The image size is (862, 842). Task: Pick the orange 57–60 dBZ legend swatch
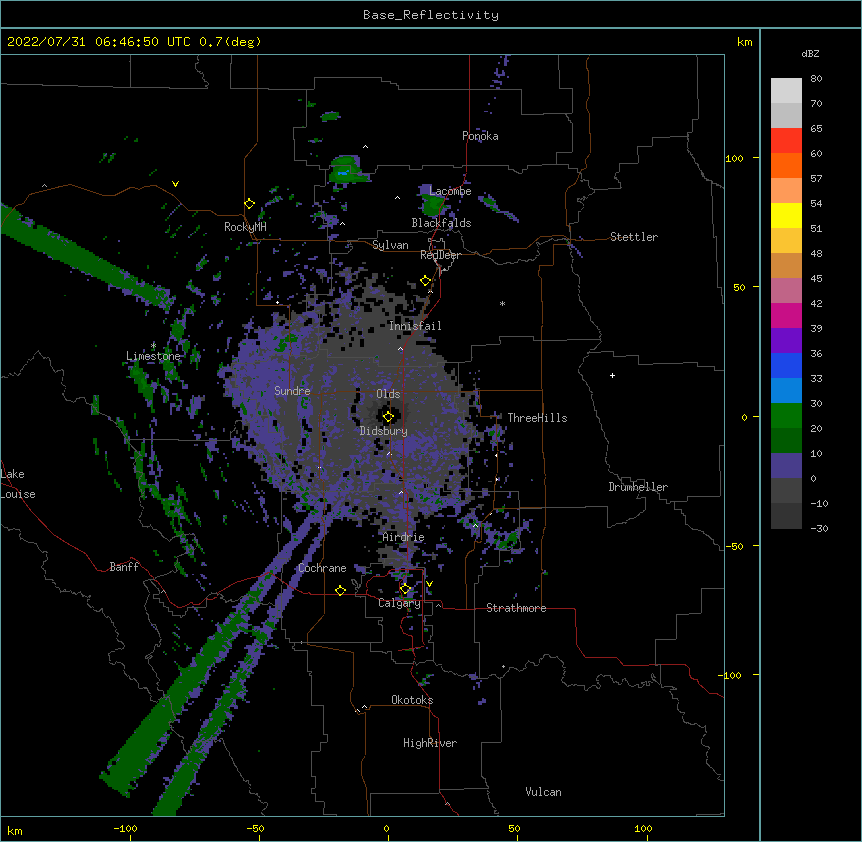[786, 165]
